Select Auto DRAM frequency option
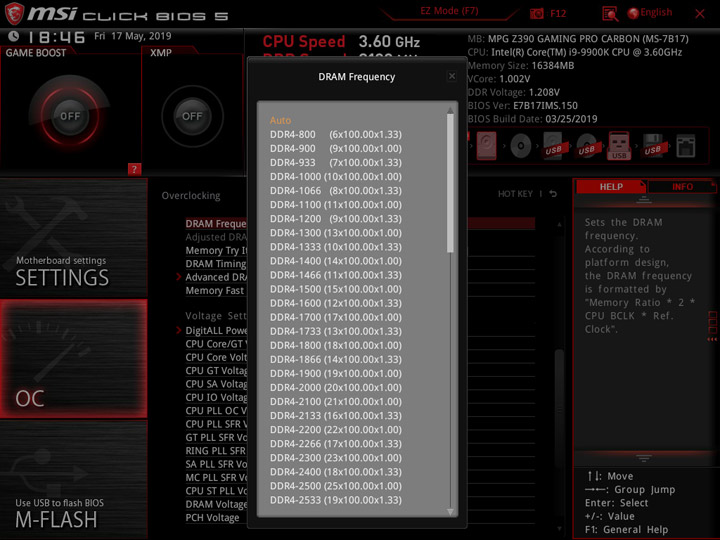This screenshot has height=540, width=720. tap(280, 120)
